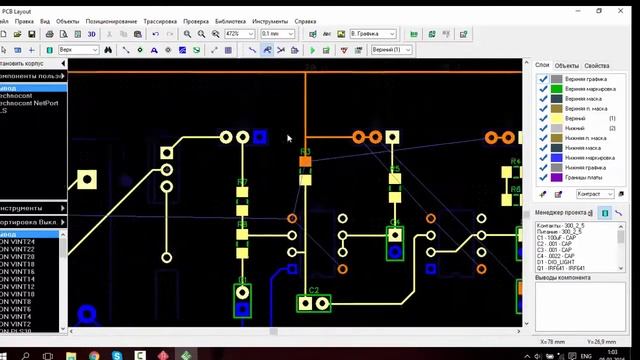
Task: Select the Copper Pour tool icon
Action: (182, 50)
